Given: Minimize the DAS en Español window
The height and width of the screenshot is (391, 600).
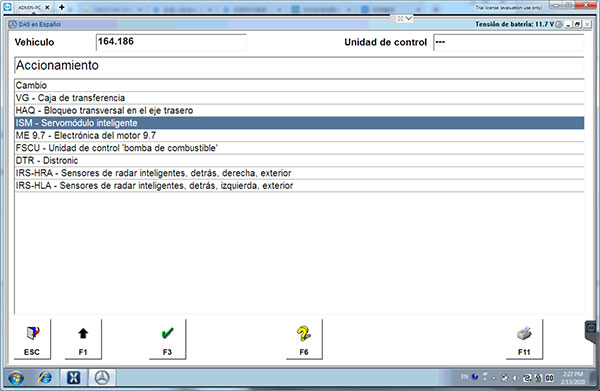Looking at the screenshot, I should (569, 24).
